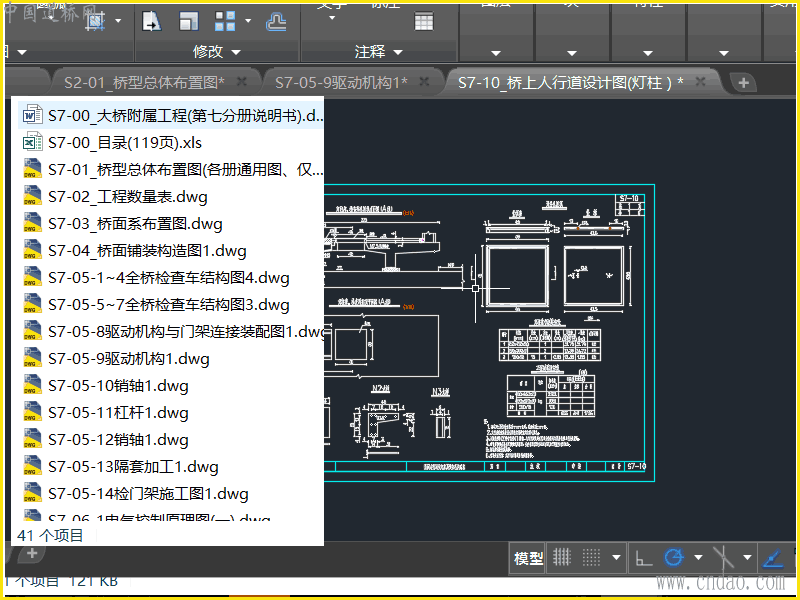Close the S7-05-9驱动机构1 tab
Image resolution: width=800 pixels, height=600 pixels.
(424, 82)
